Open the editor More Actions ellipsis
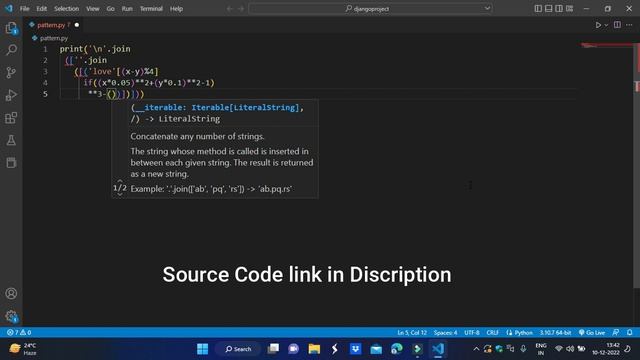640x360 pixels. 629,25
